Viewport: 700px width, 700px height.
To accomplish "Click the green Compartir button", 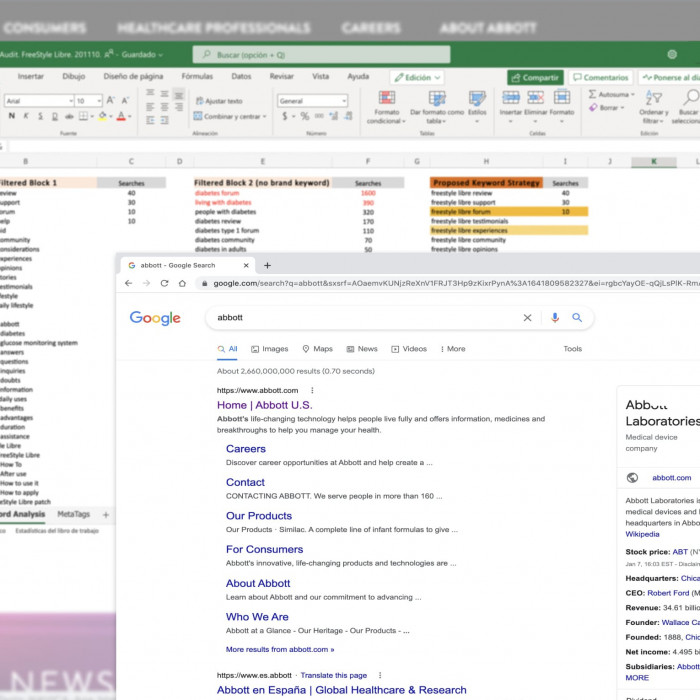I will pos(535,77).
